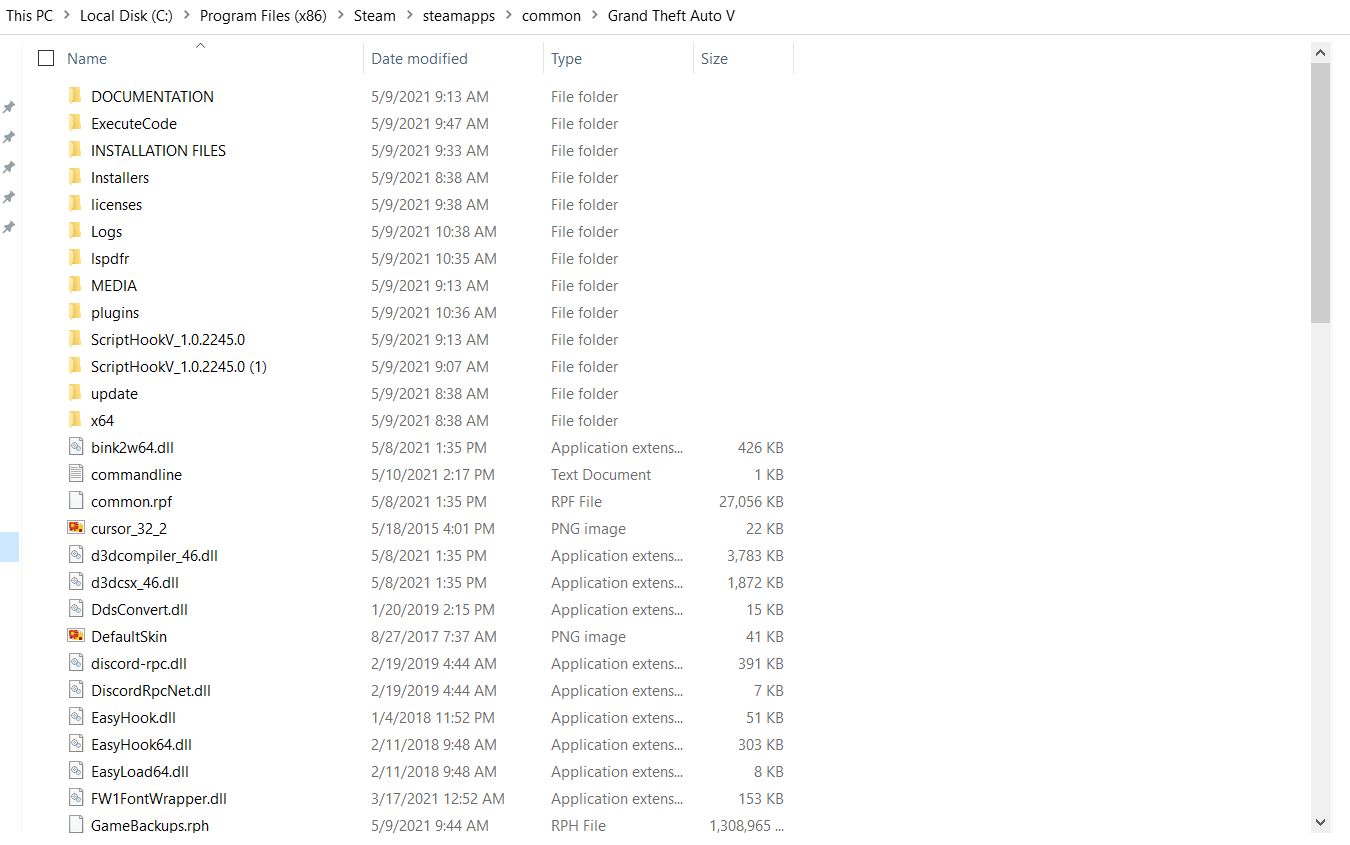Click the '1/4/2018 11:52 PM' date of EasyHook.dll
Screen dimensions: 1350x845
[433, 717]
